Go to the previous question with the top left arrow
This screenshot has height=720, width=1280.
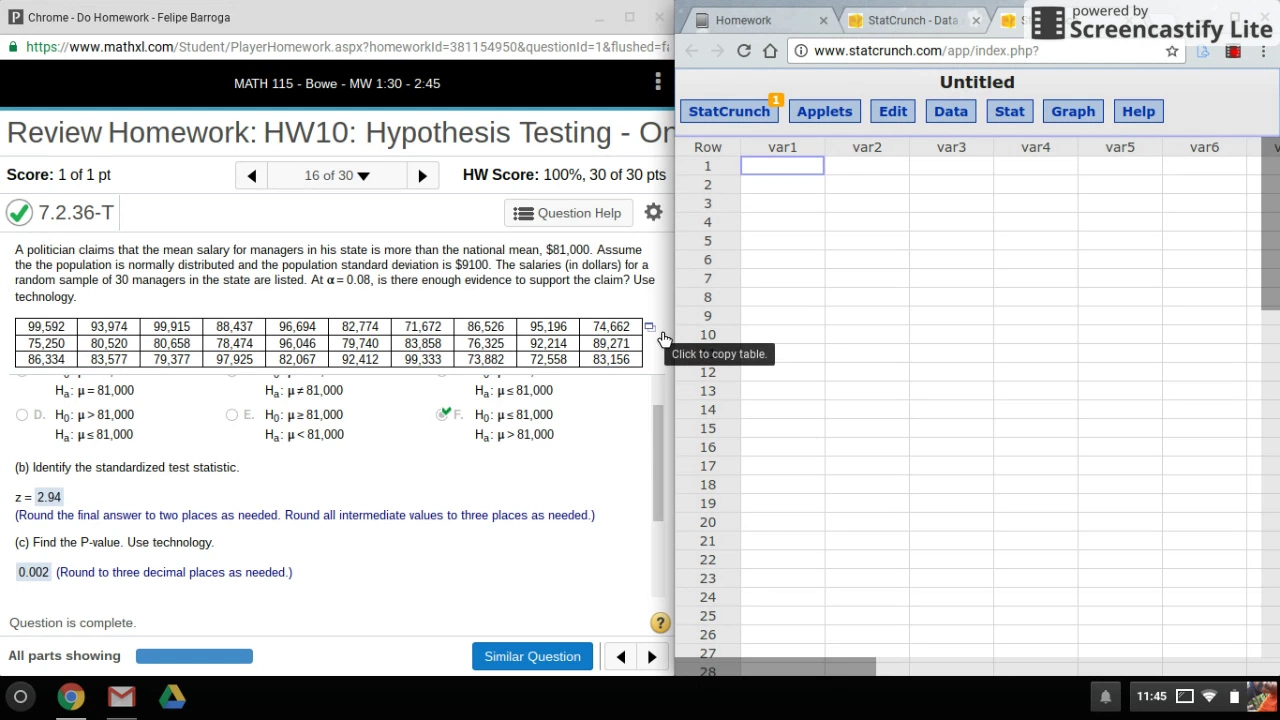[x=252, y=175]
